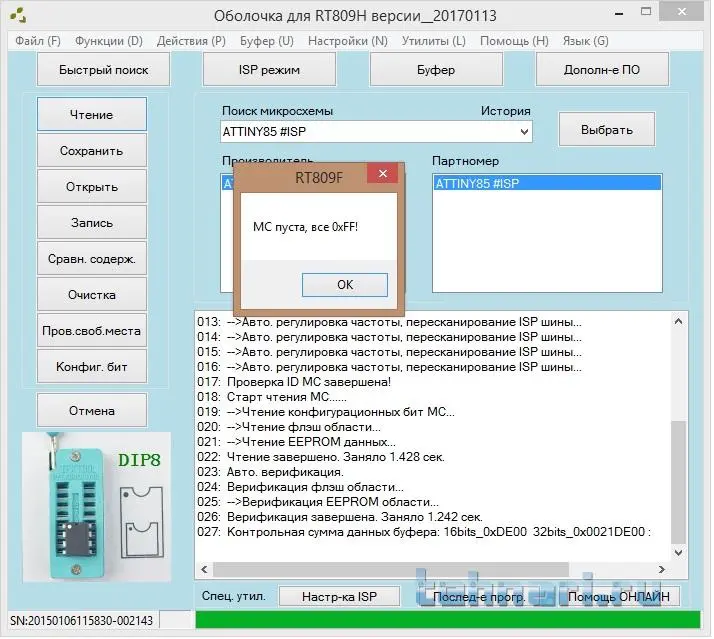714x639 pixels.
Task: Expand the chip search history dropdown
Action: [x=524, y=132]
